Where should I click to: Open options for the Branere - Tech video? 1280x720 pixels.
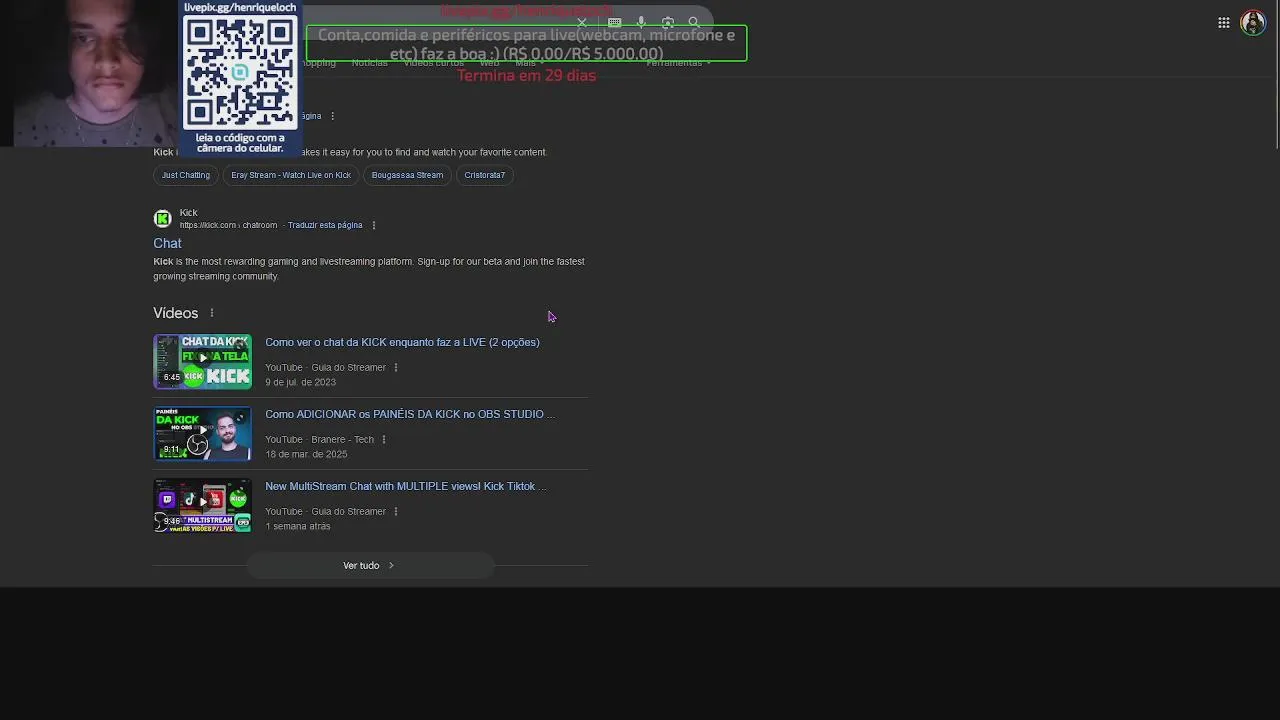click(x=383, y=439)
